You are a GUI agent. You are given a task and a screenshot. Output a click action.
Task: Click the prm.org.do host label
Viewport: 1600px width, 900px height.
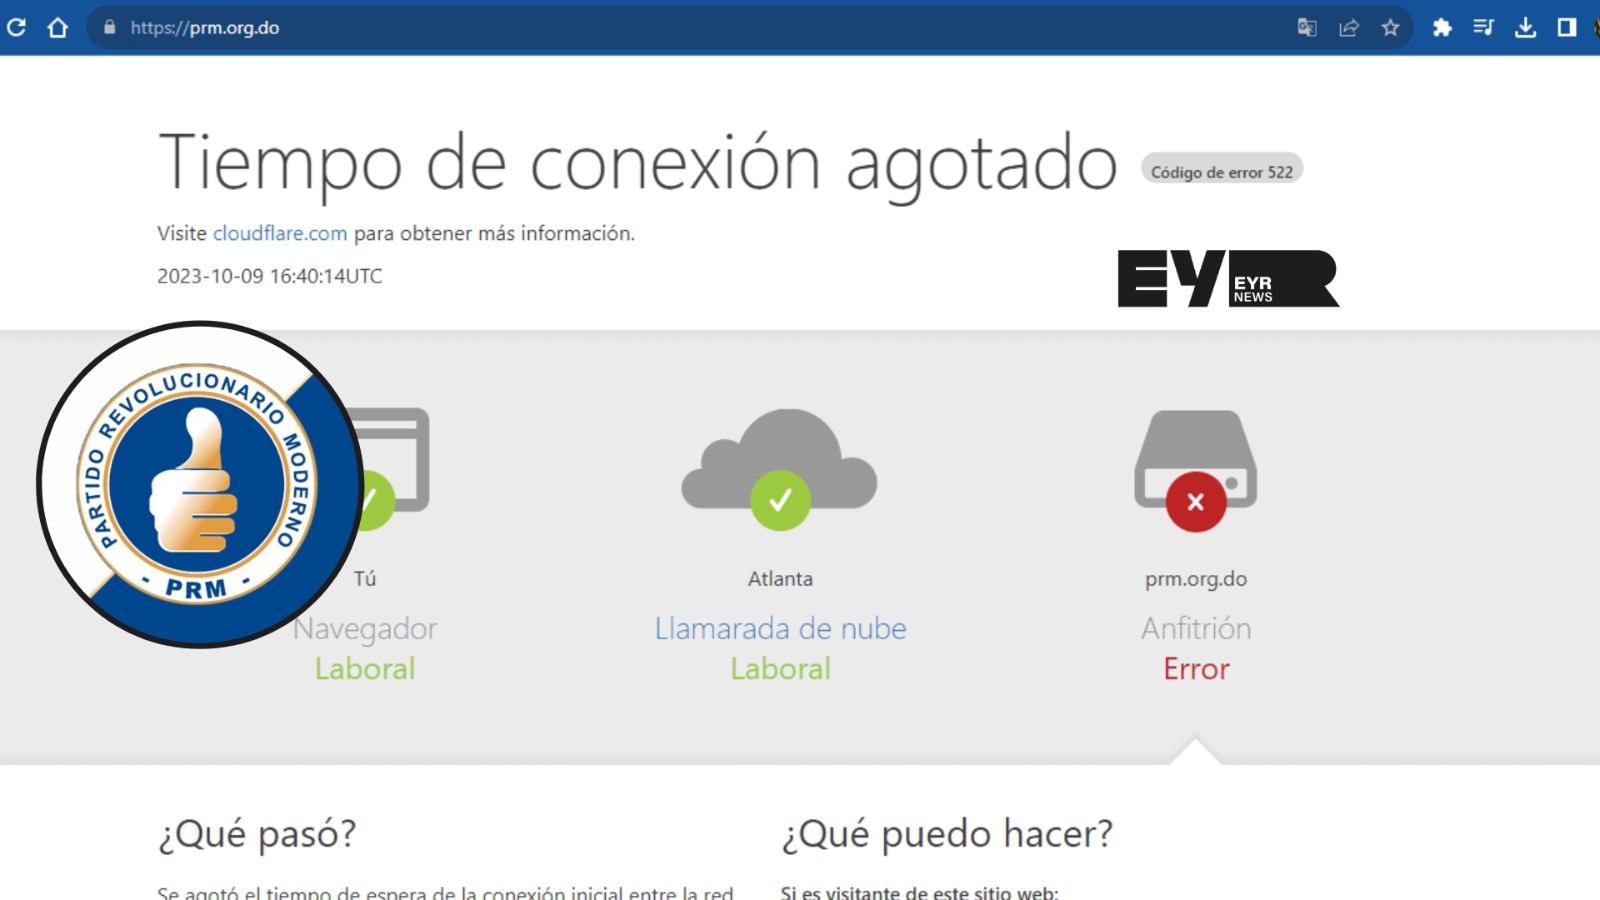pos(1196,579)
